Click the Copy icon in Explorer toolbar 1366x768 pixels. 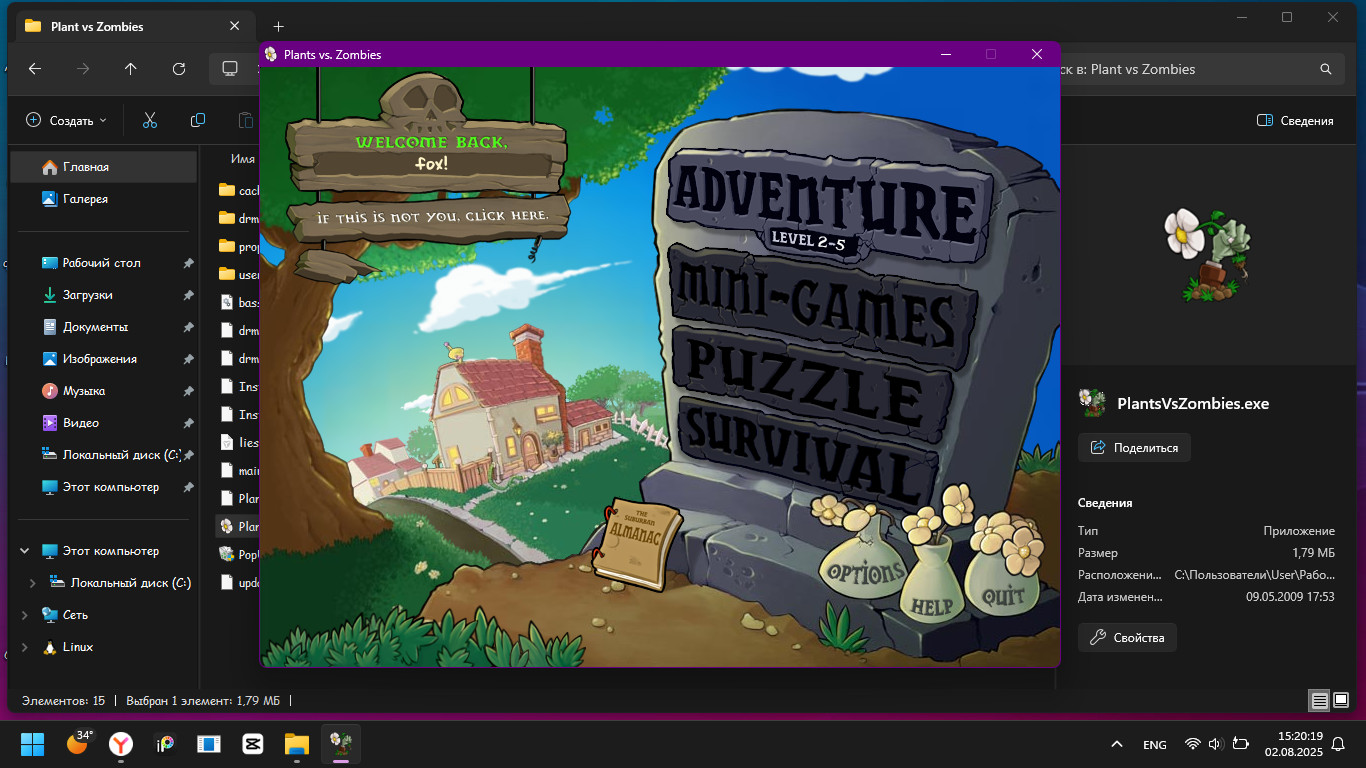[198, 121]
